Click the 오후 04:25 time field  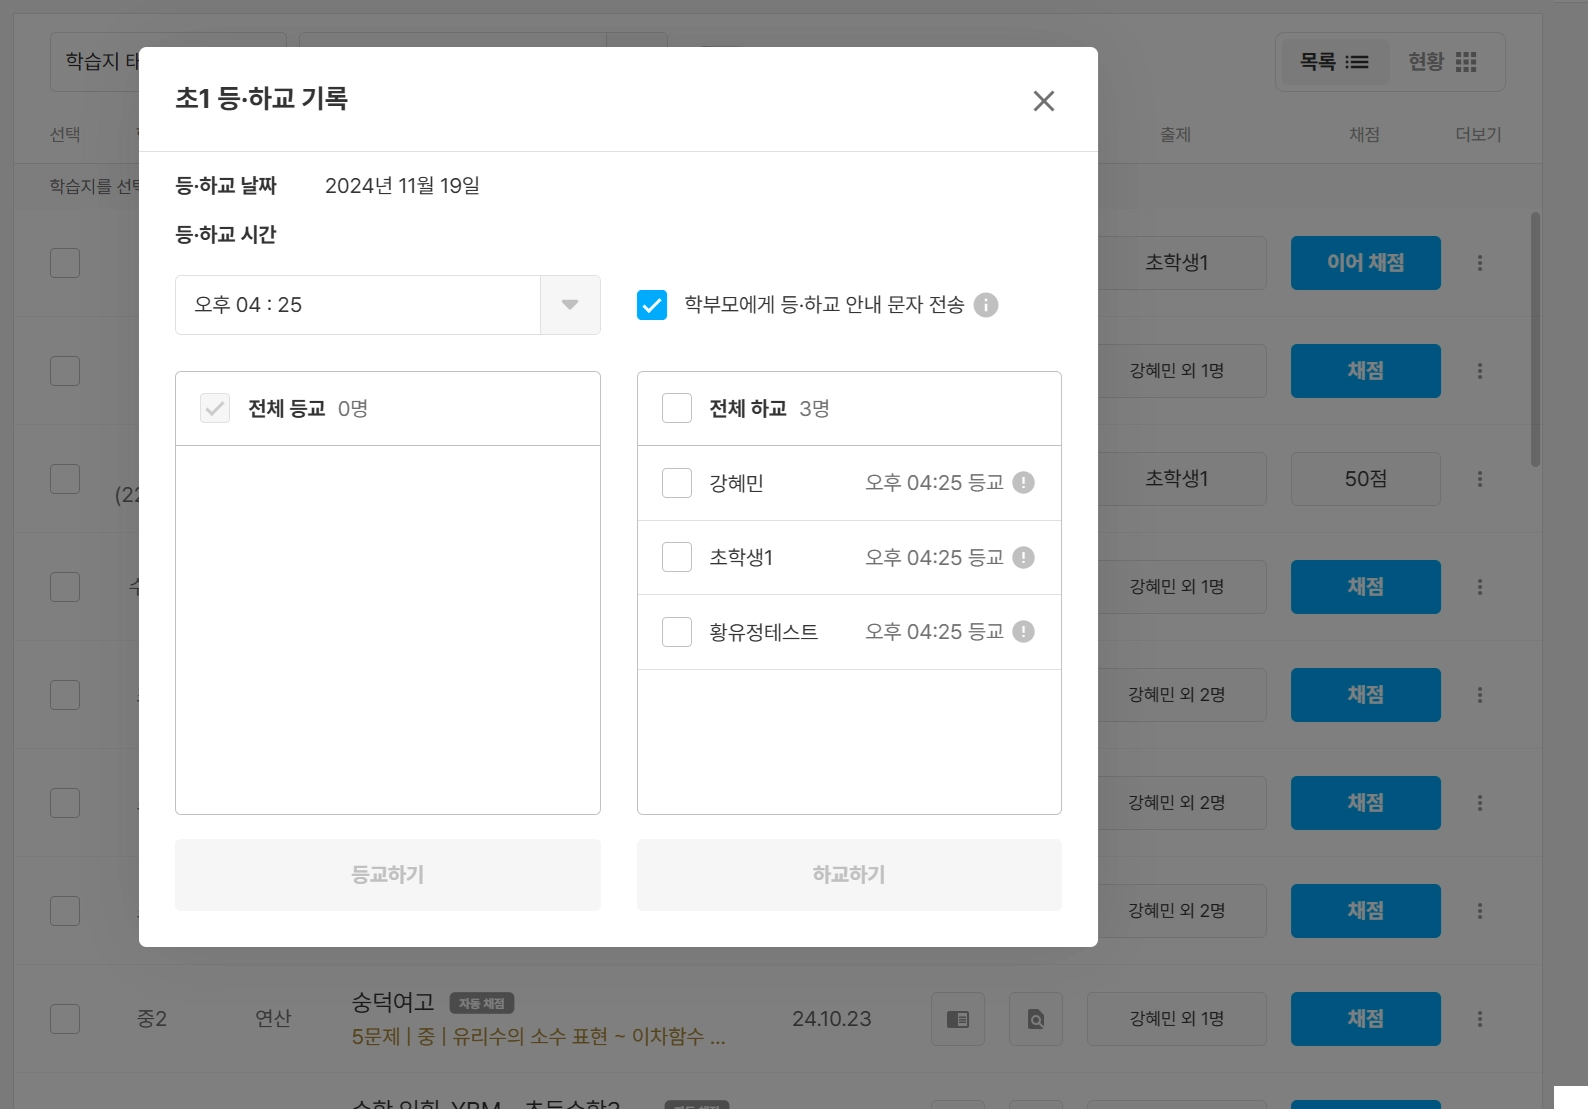click(x=358, y=305)
